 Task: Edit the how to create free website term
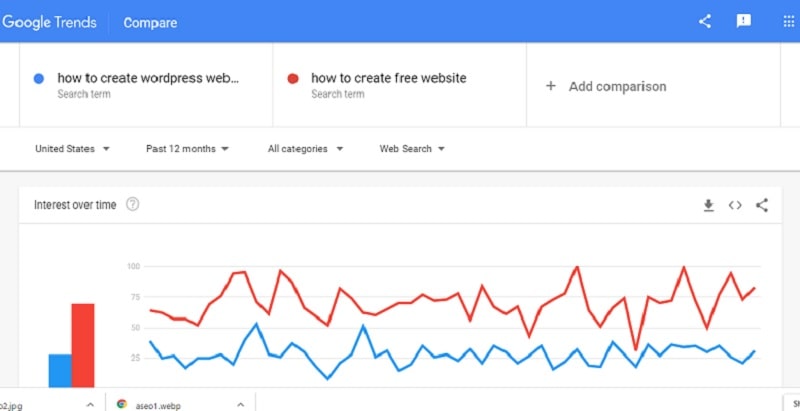point(389,78)
